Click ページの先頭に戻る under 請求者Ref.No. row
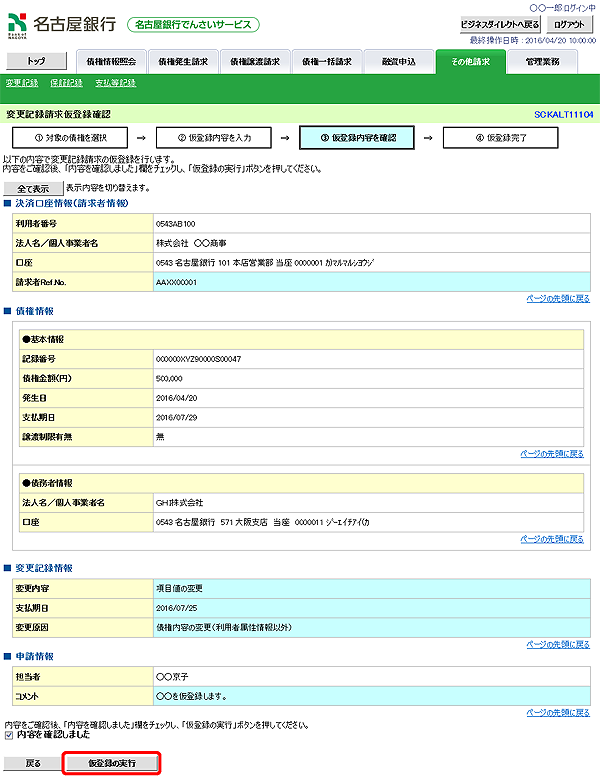Viewport: 600px width, 779px height. click(558, 299)
